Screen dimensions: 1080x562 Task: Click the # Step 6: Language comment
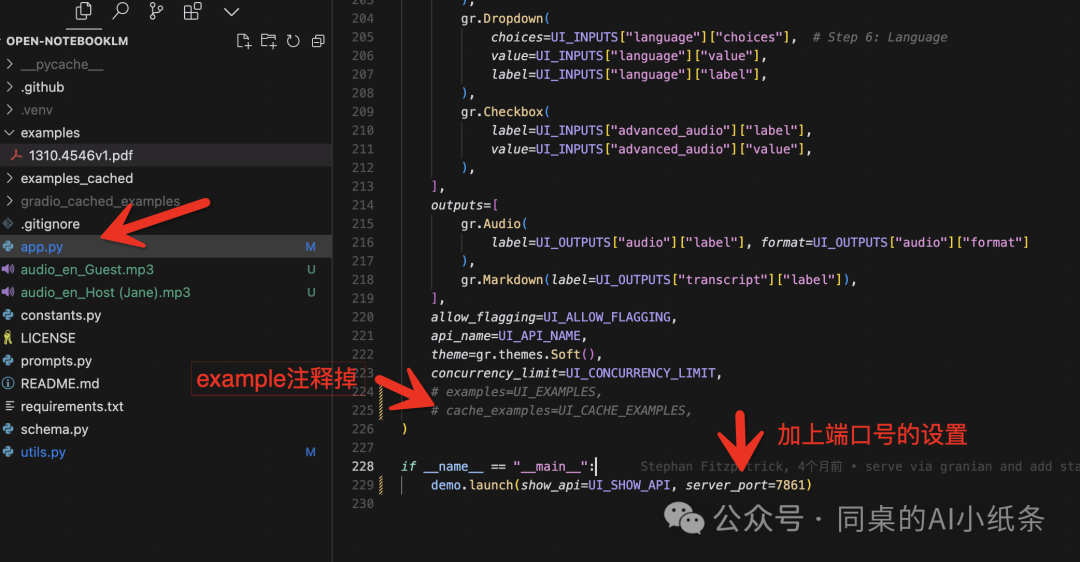coord(880,37)
